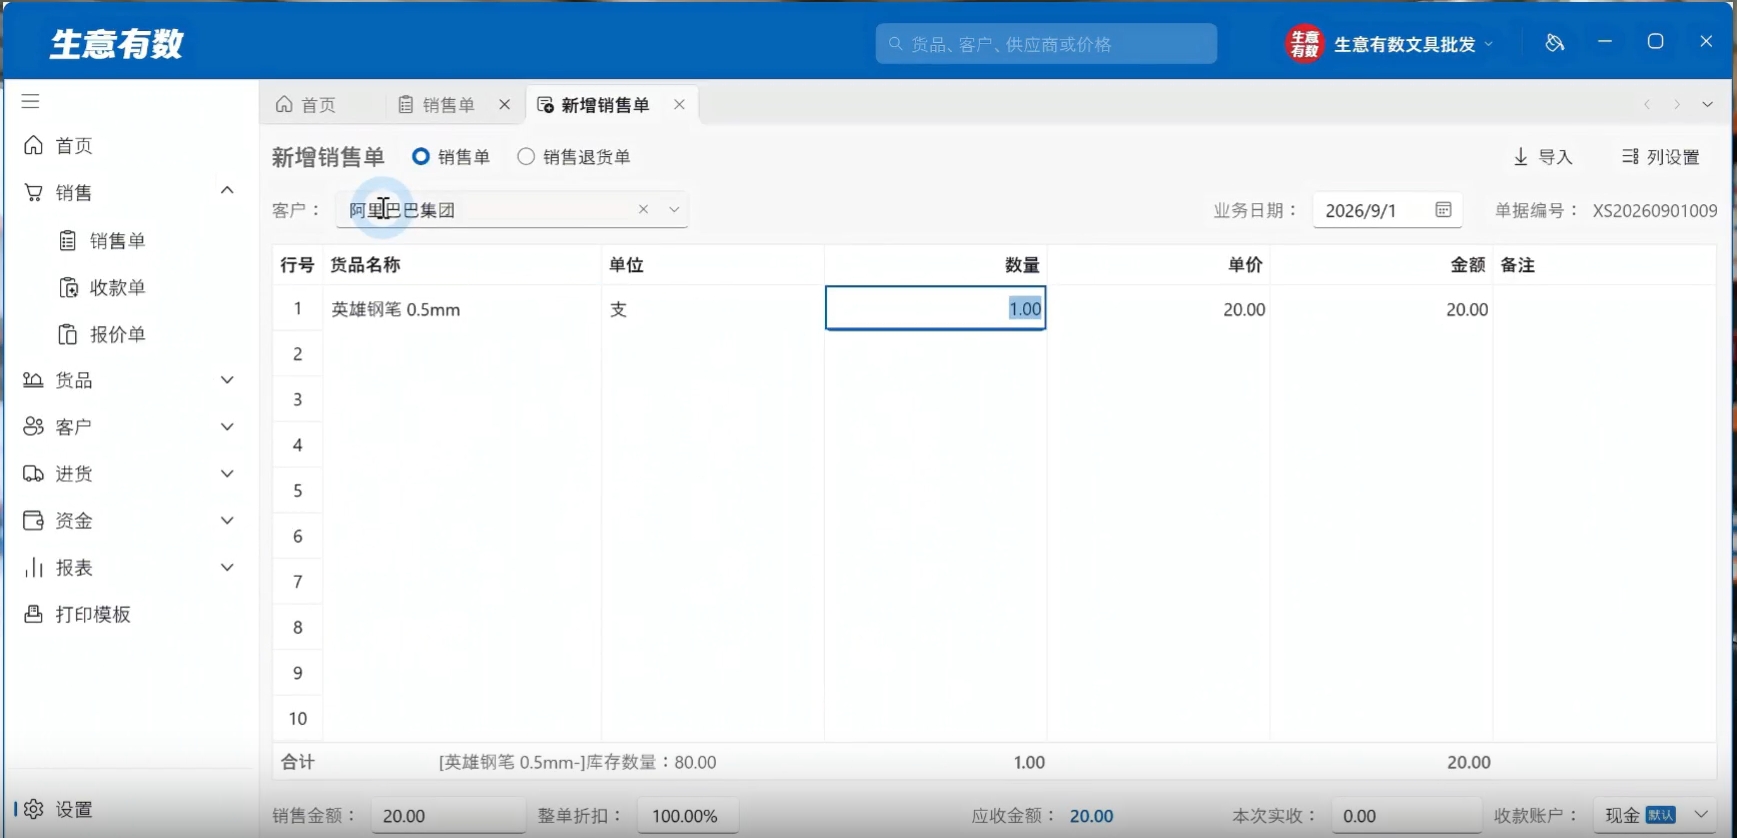Select the 销售单 radio button
1737x838 pixels.
pos(421,157)
